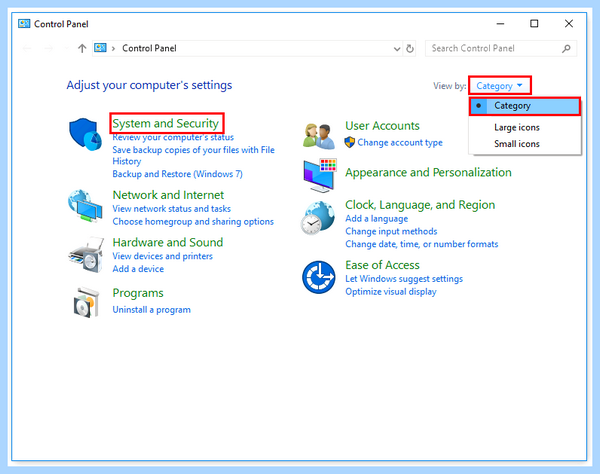Open the Programs disc icon

[x=86, y=302]
